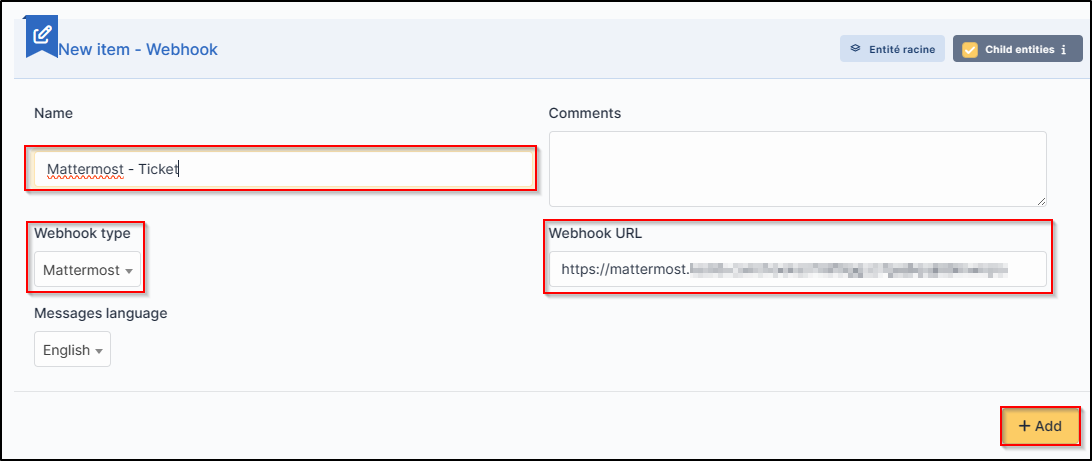Click the arrow next to Mattermost
1092x461 pixels.
click(129, 271)
